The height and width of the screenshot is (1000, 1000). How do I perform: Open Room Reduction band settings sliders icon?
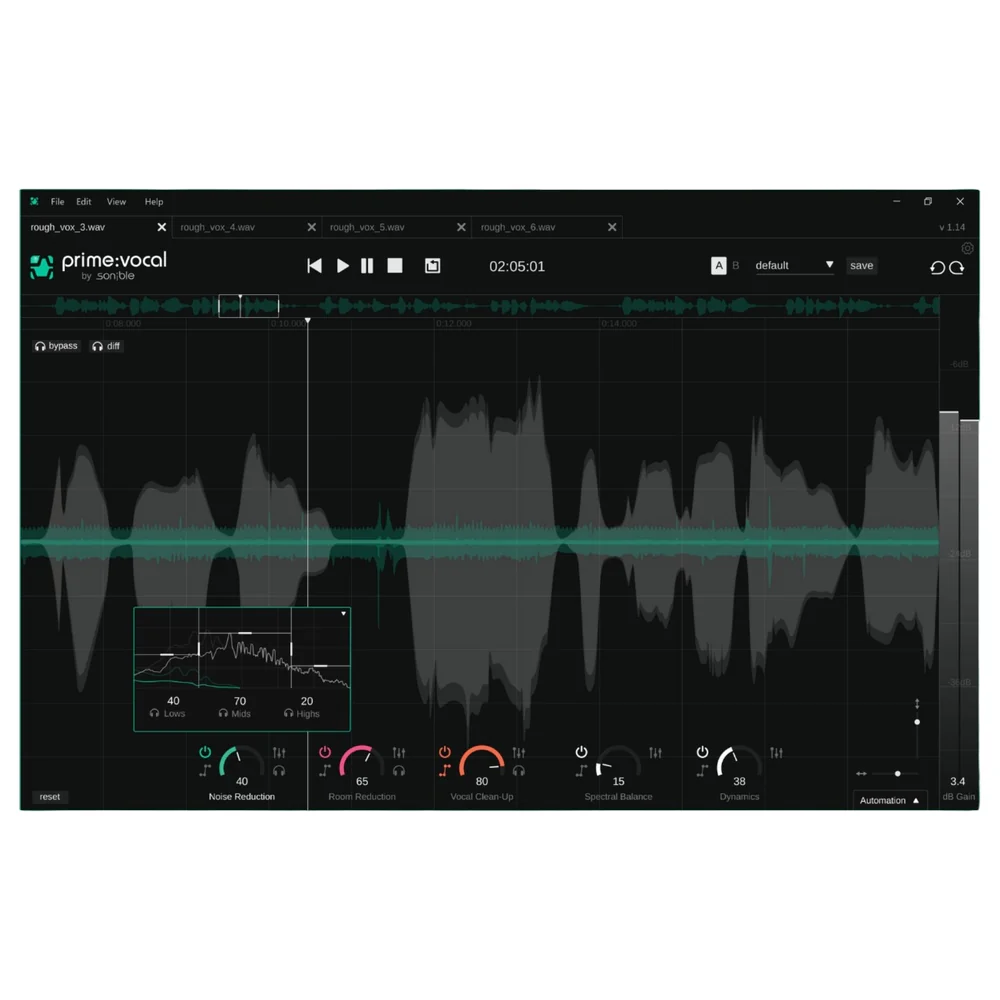399,753
